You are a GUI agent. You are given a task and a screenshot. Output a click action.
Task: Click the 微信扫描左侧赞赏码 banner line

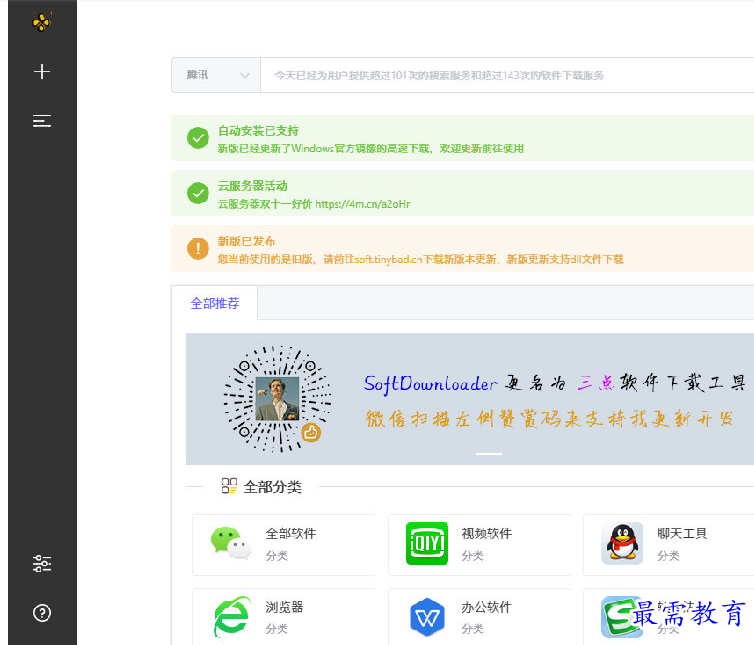coord(549,419)
